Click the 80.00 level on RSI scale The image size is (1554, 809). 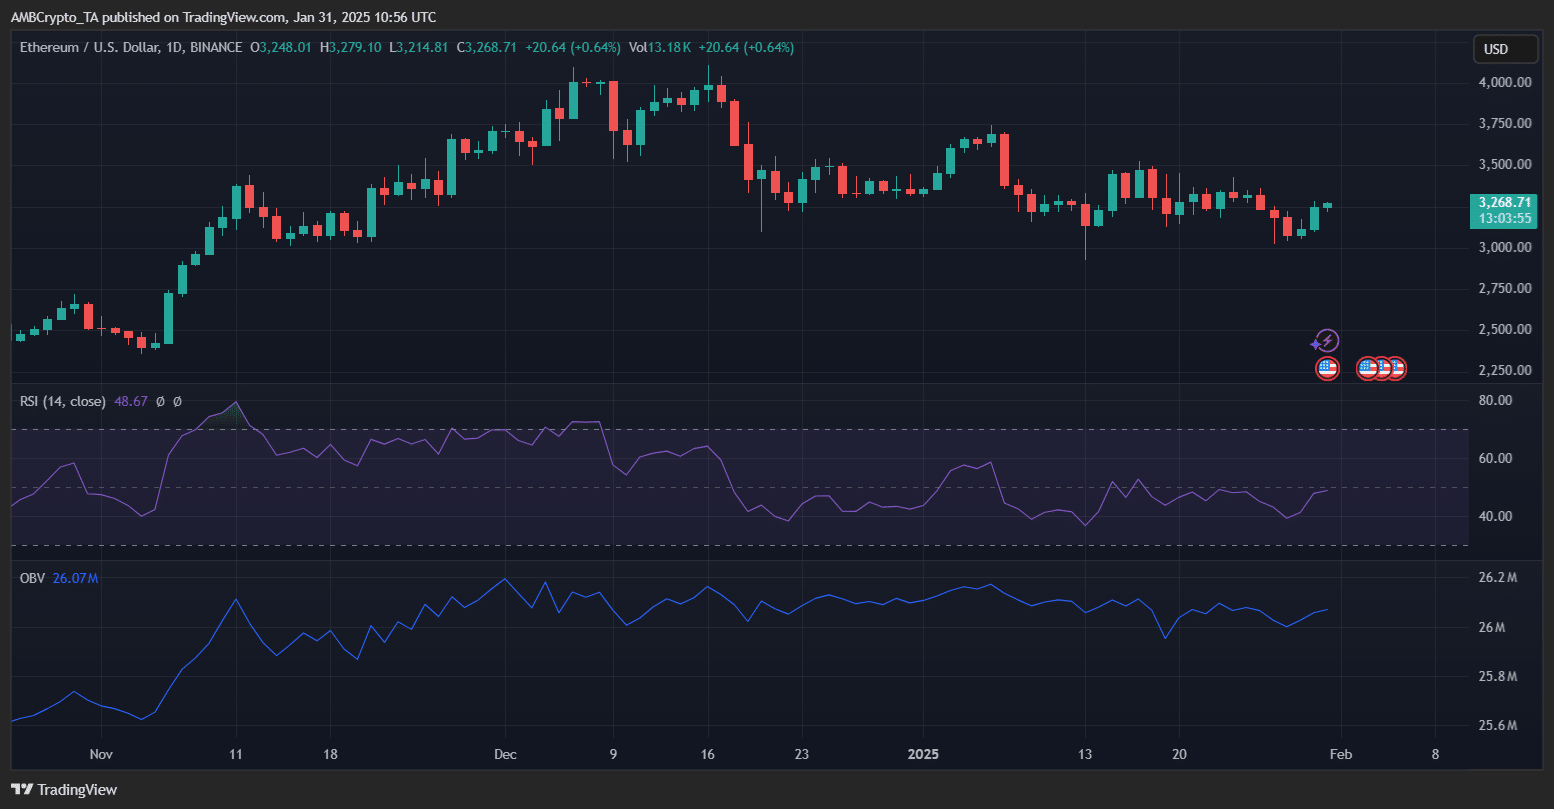click(1496, 400)
